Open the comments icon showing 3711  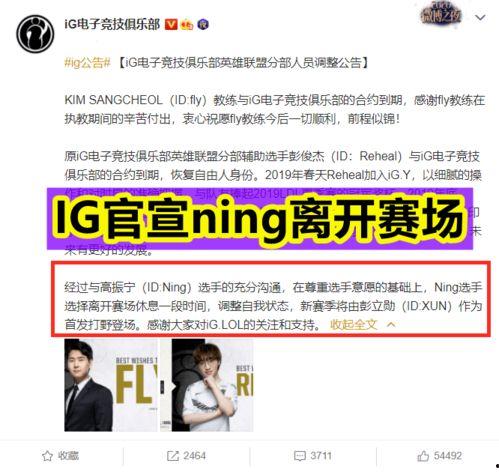[299, 456]
